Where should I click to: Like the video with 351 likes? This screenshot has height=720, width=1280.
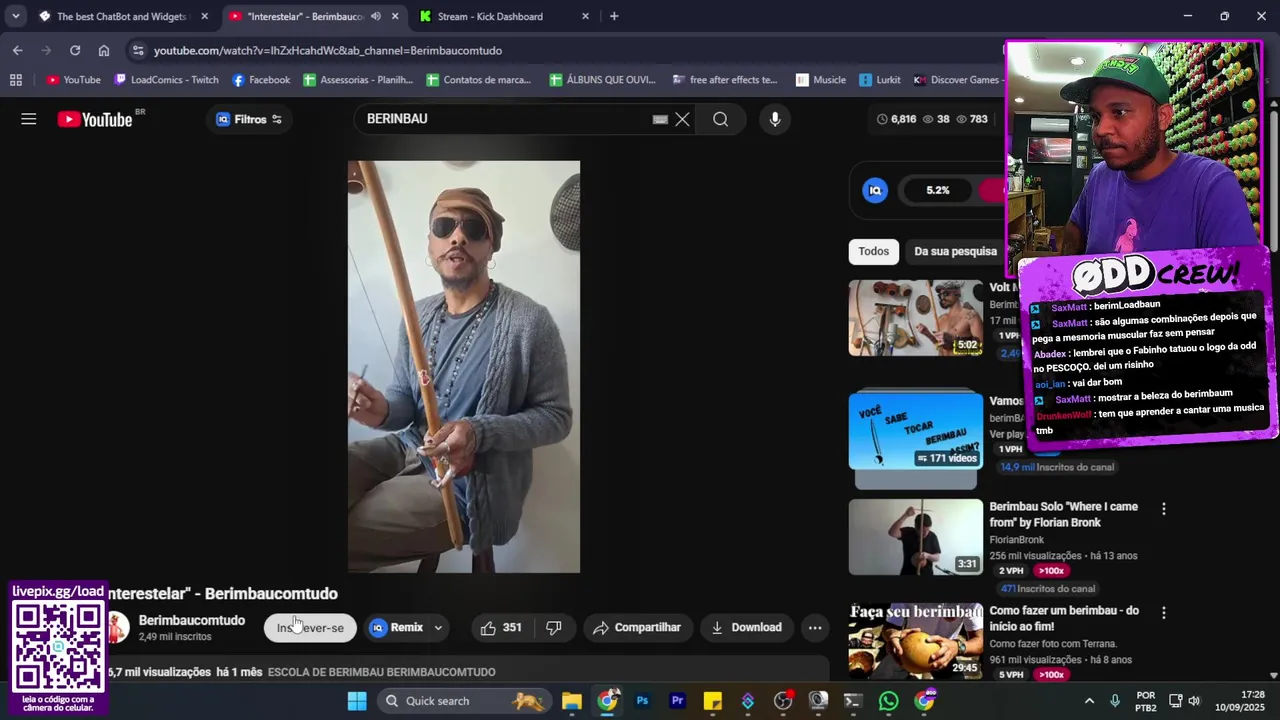tap(501, 627)
